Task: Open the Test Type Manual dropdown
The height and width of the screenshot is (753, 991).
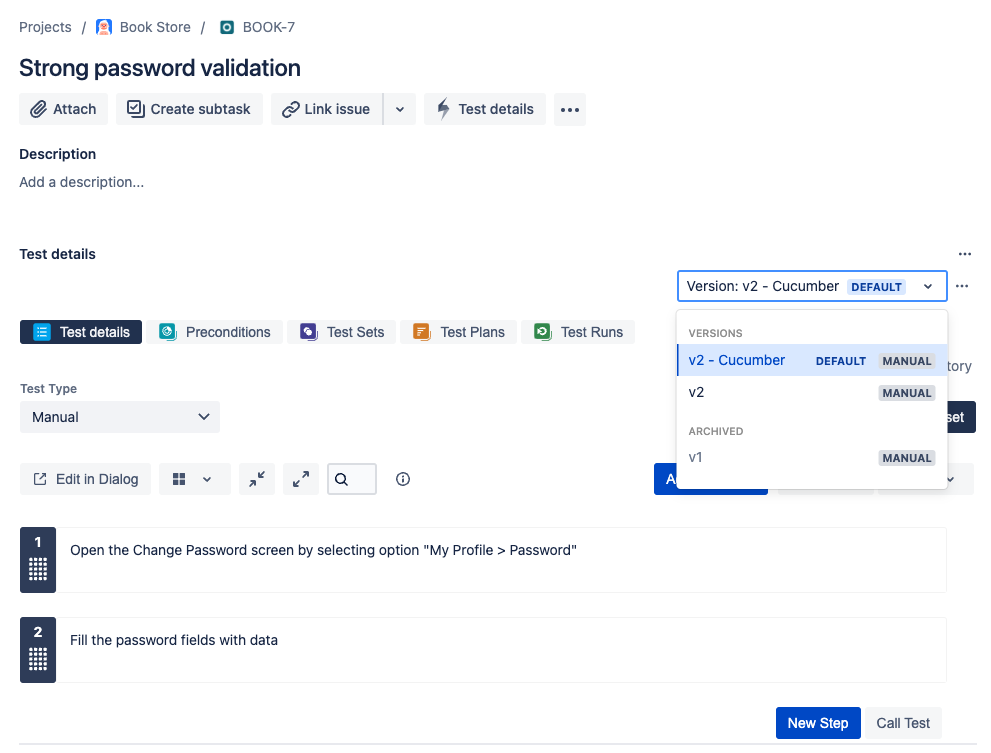Action: [x=120, y=417]
